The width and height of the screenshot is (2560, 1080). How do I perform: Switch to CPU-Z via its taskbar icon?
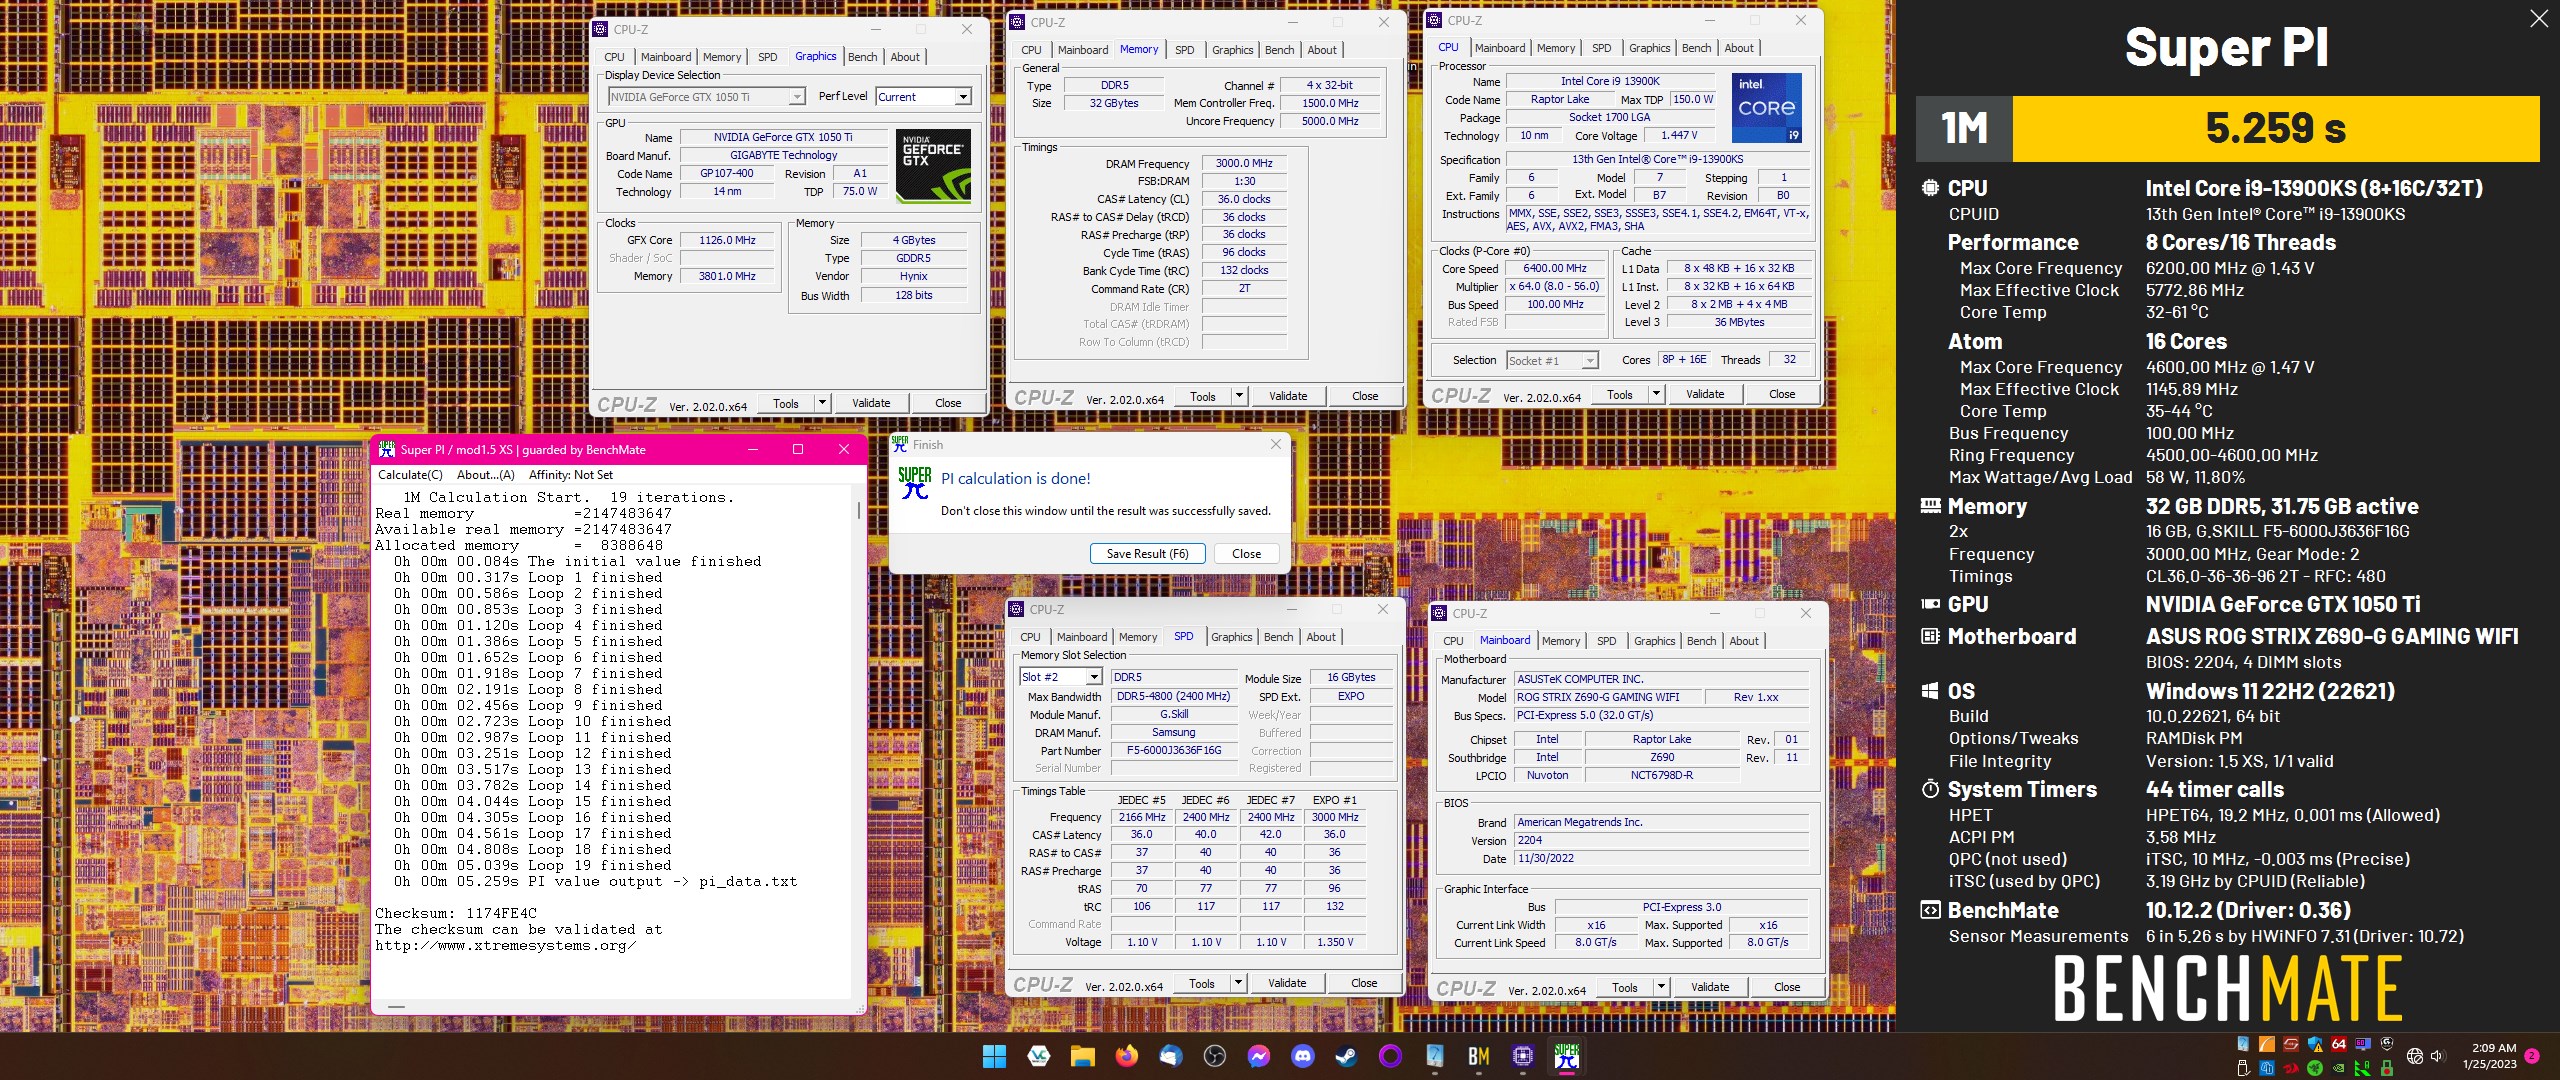pyautogui.click(x=1523, y=1056)
